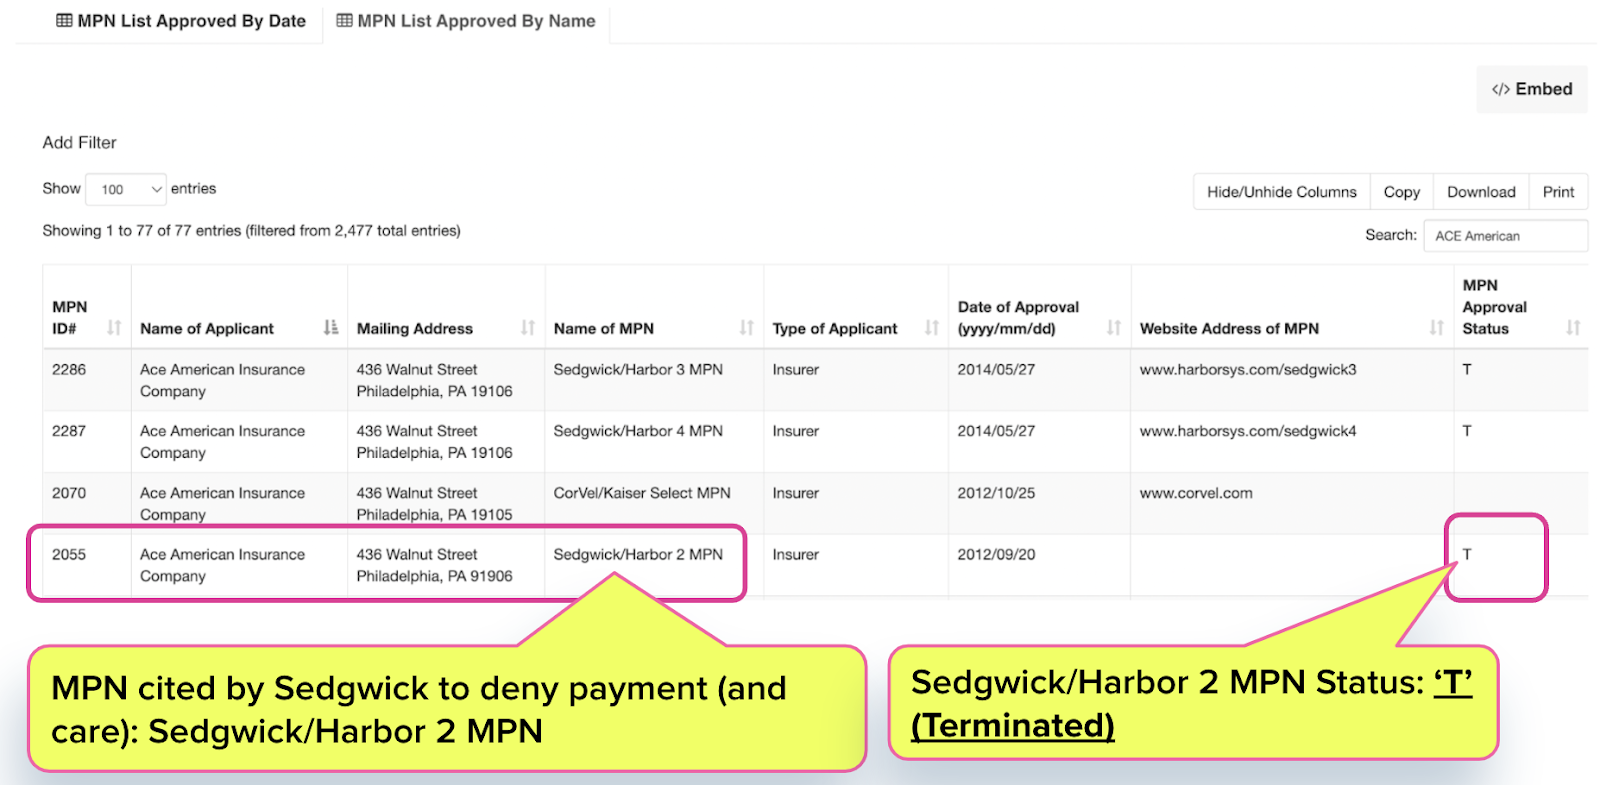This screenshot has height=785, width=1600.
Task: Sort by Name of MPN column arrows
Action: coord(747,328)
